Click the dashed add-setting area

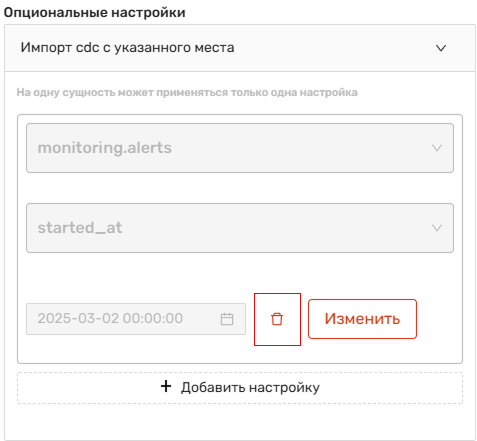click(x=240, y=388)
